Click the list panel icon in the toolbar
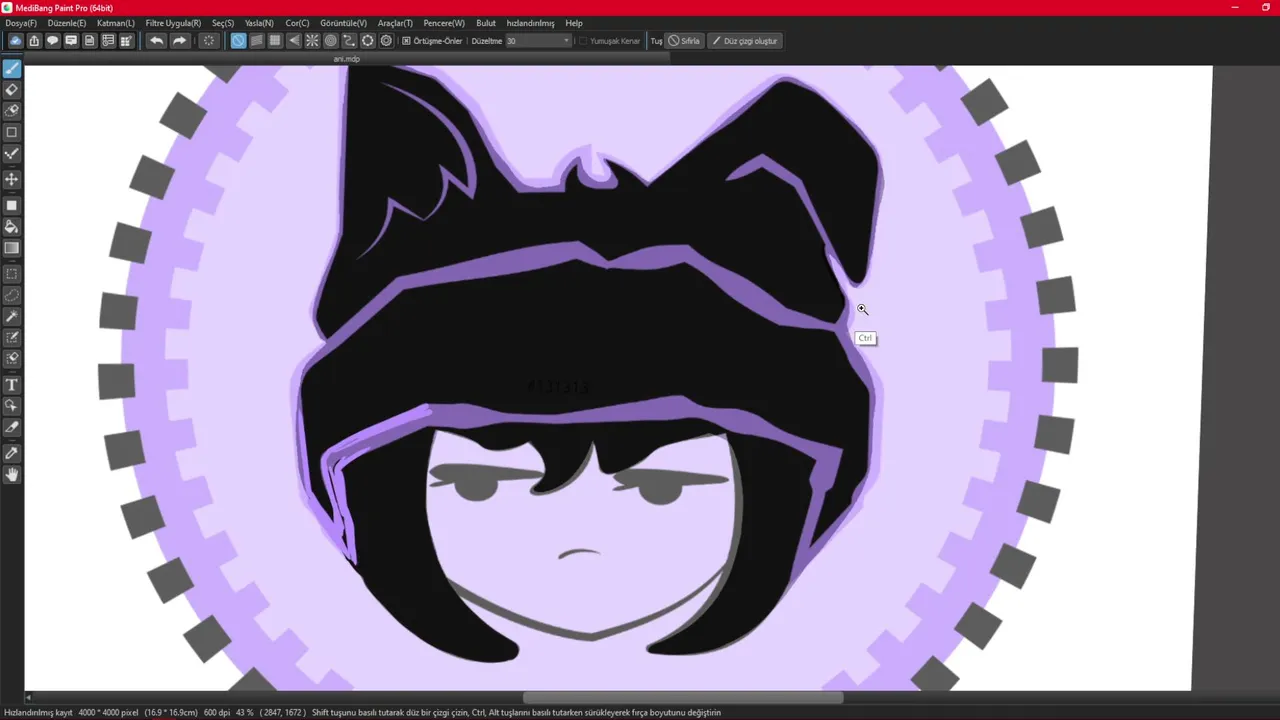 coord(108,41)
